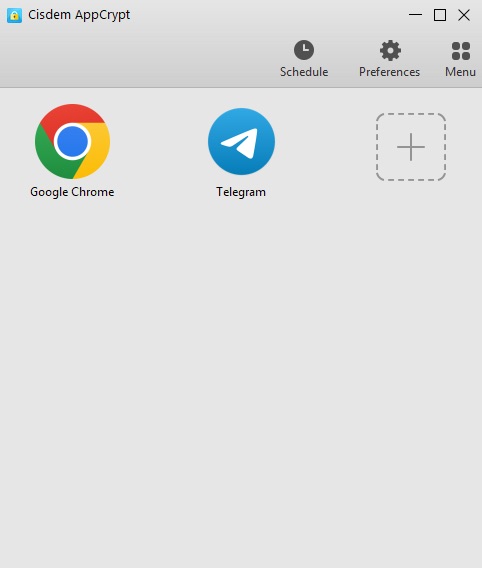Click the Telegram label text

241,192
